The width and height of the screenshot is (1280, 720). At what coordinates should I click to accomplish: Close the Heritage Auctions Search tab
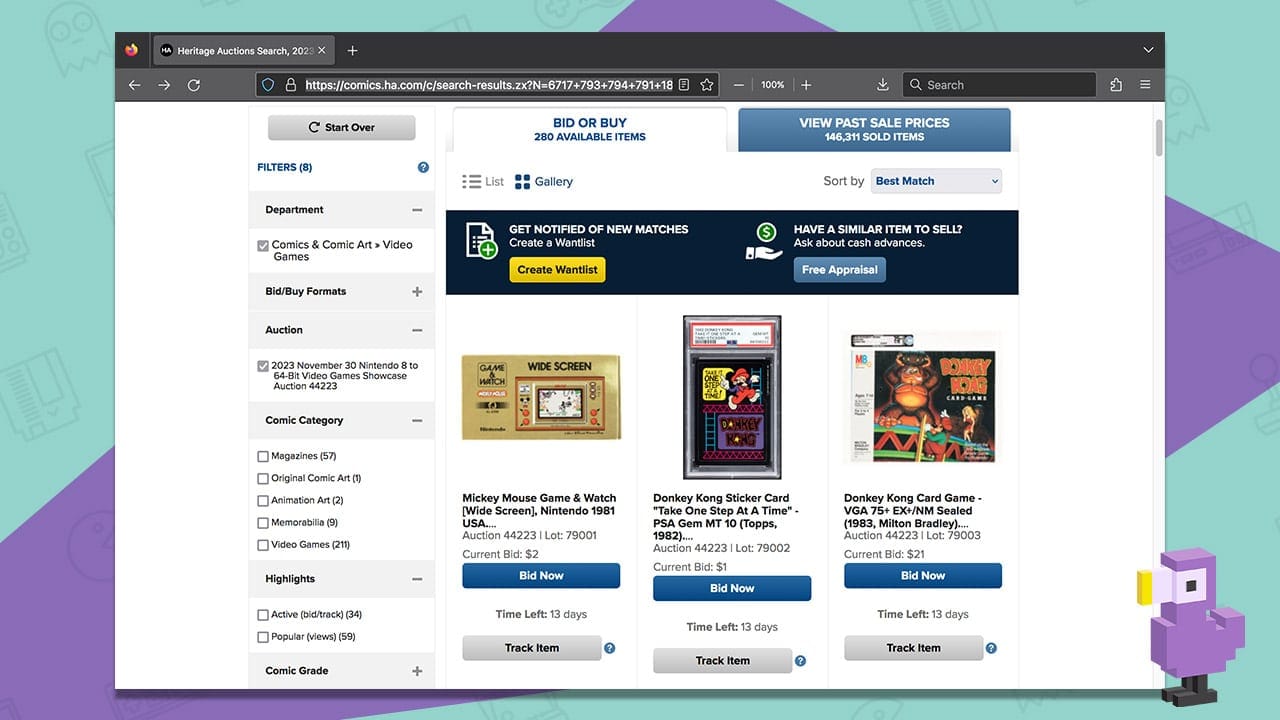321,50
